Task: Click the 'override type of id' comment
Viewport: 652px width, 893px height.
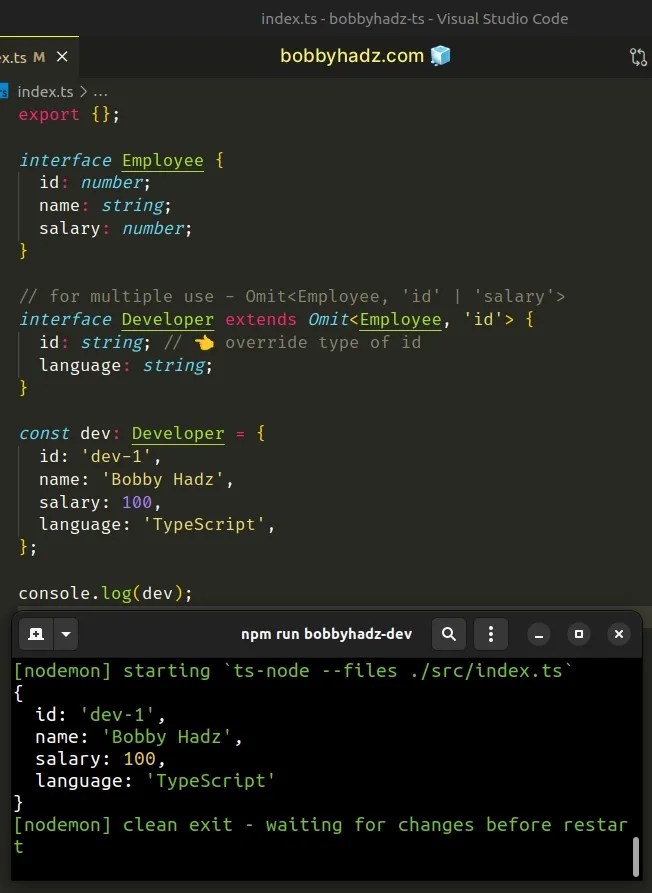Action: [x=323, y=342]
